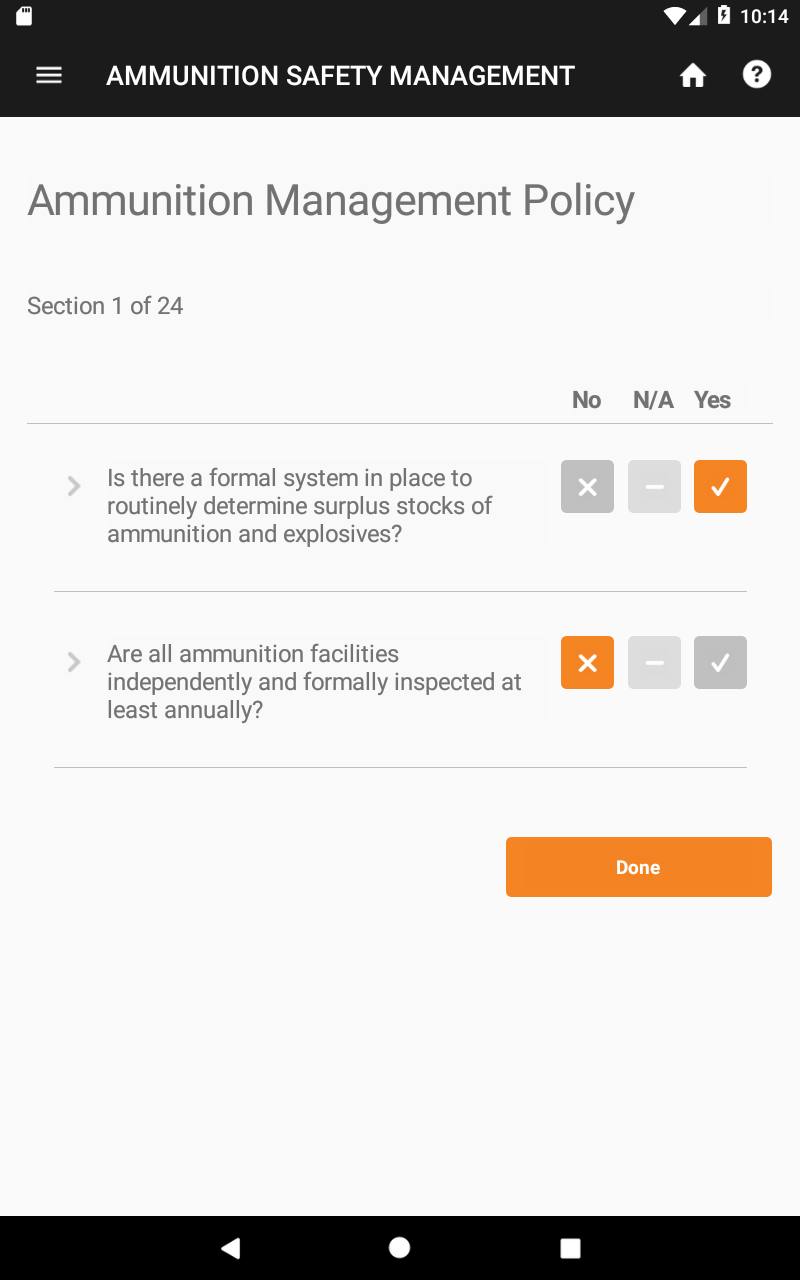Tap the Android home circle button
This screenshot has width=800, height=1280.
[399, 1247]
